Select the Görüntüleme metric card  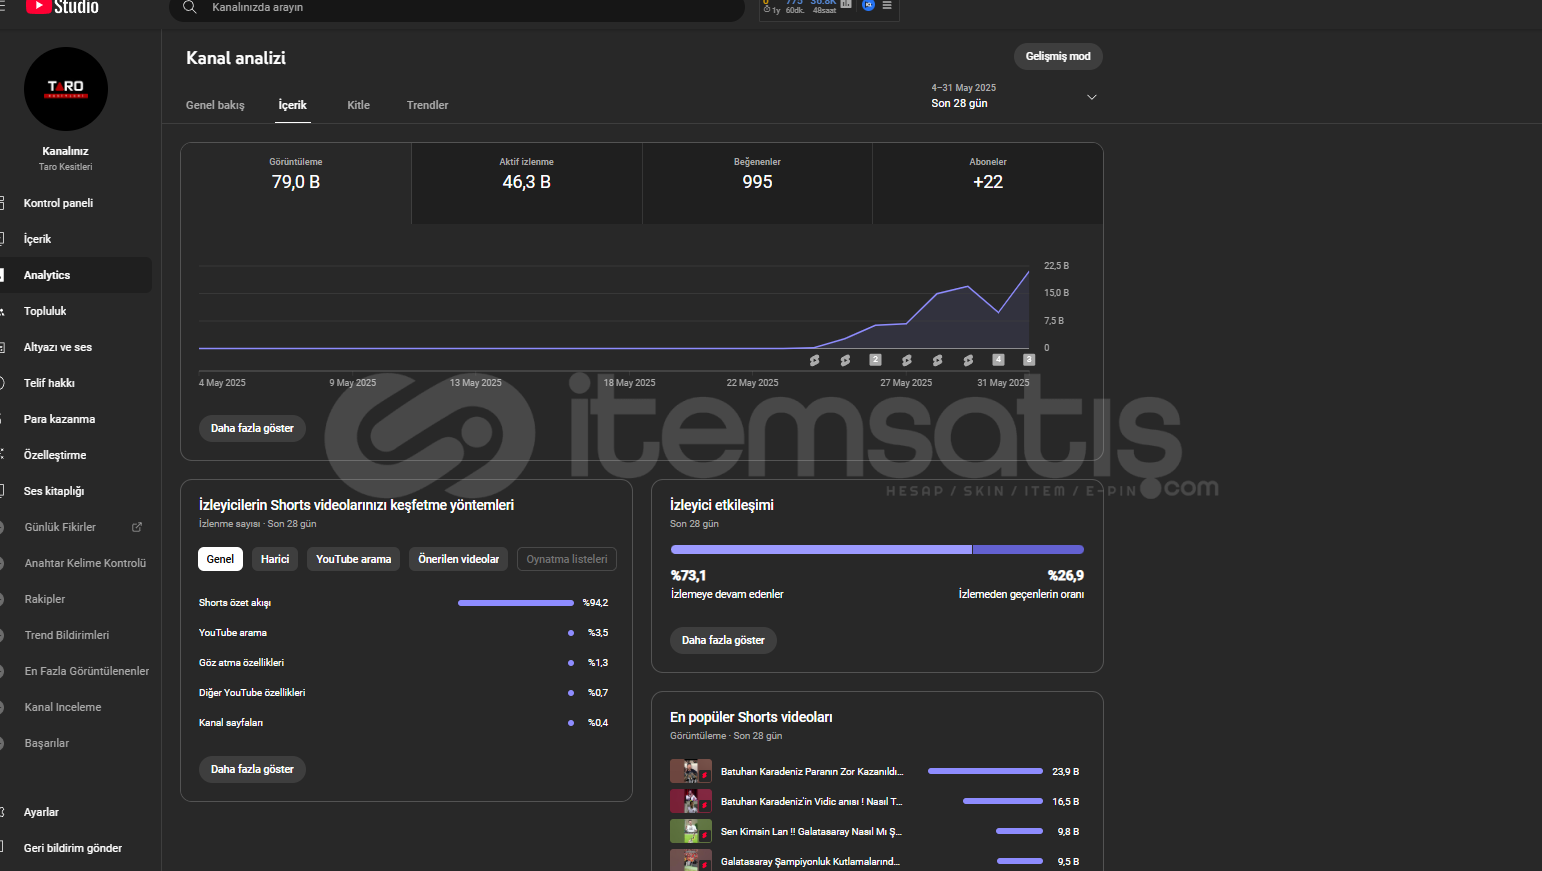pyautogui.click(x=296, y=183)
